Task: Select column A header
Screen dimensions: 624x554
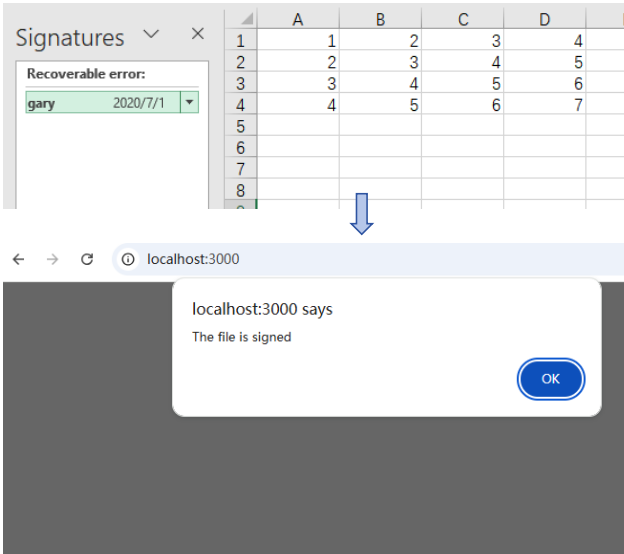Action: pyautogui.click(x=298, y=19)
